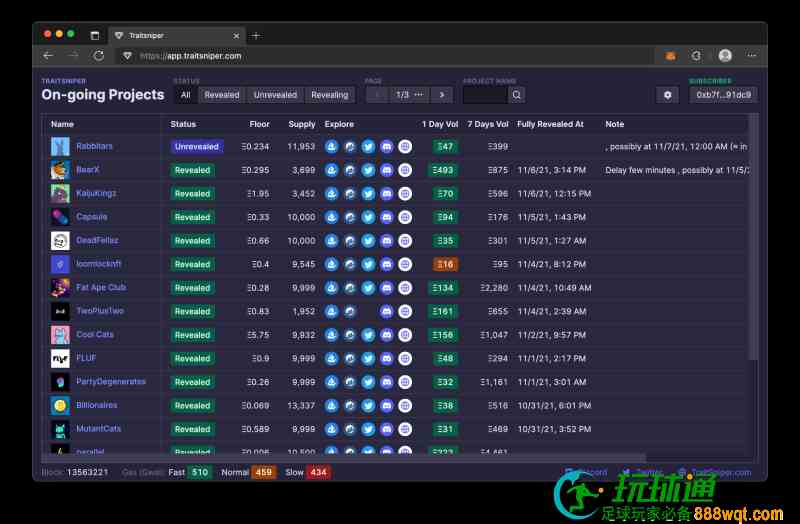Open refresh-style icon in DeadFellaz row

350,241
